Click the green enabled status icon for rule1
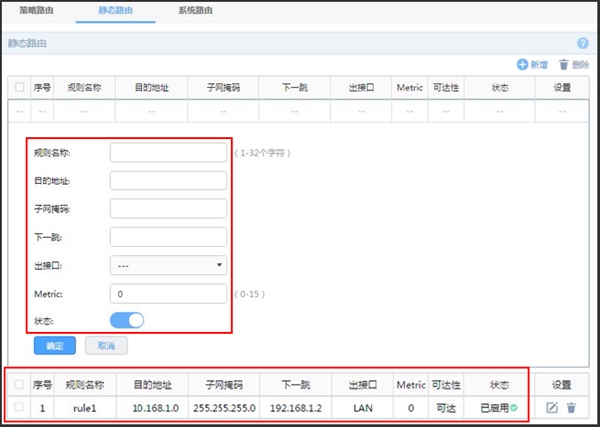Screen dimensions: 600x427 click(514, 408)
